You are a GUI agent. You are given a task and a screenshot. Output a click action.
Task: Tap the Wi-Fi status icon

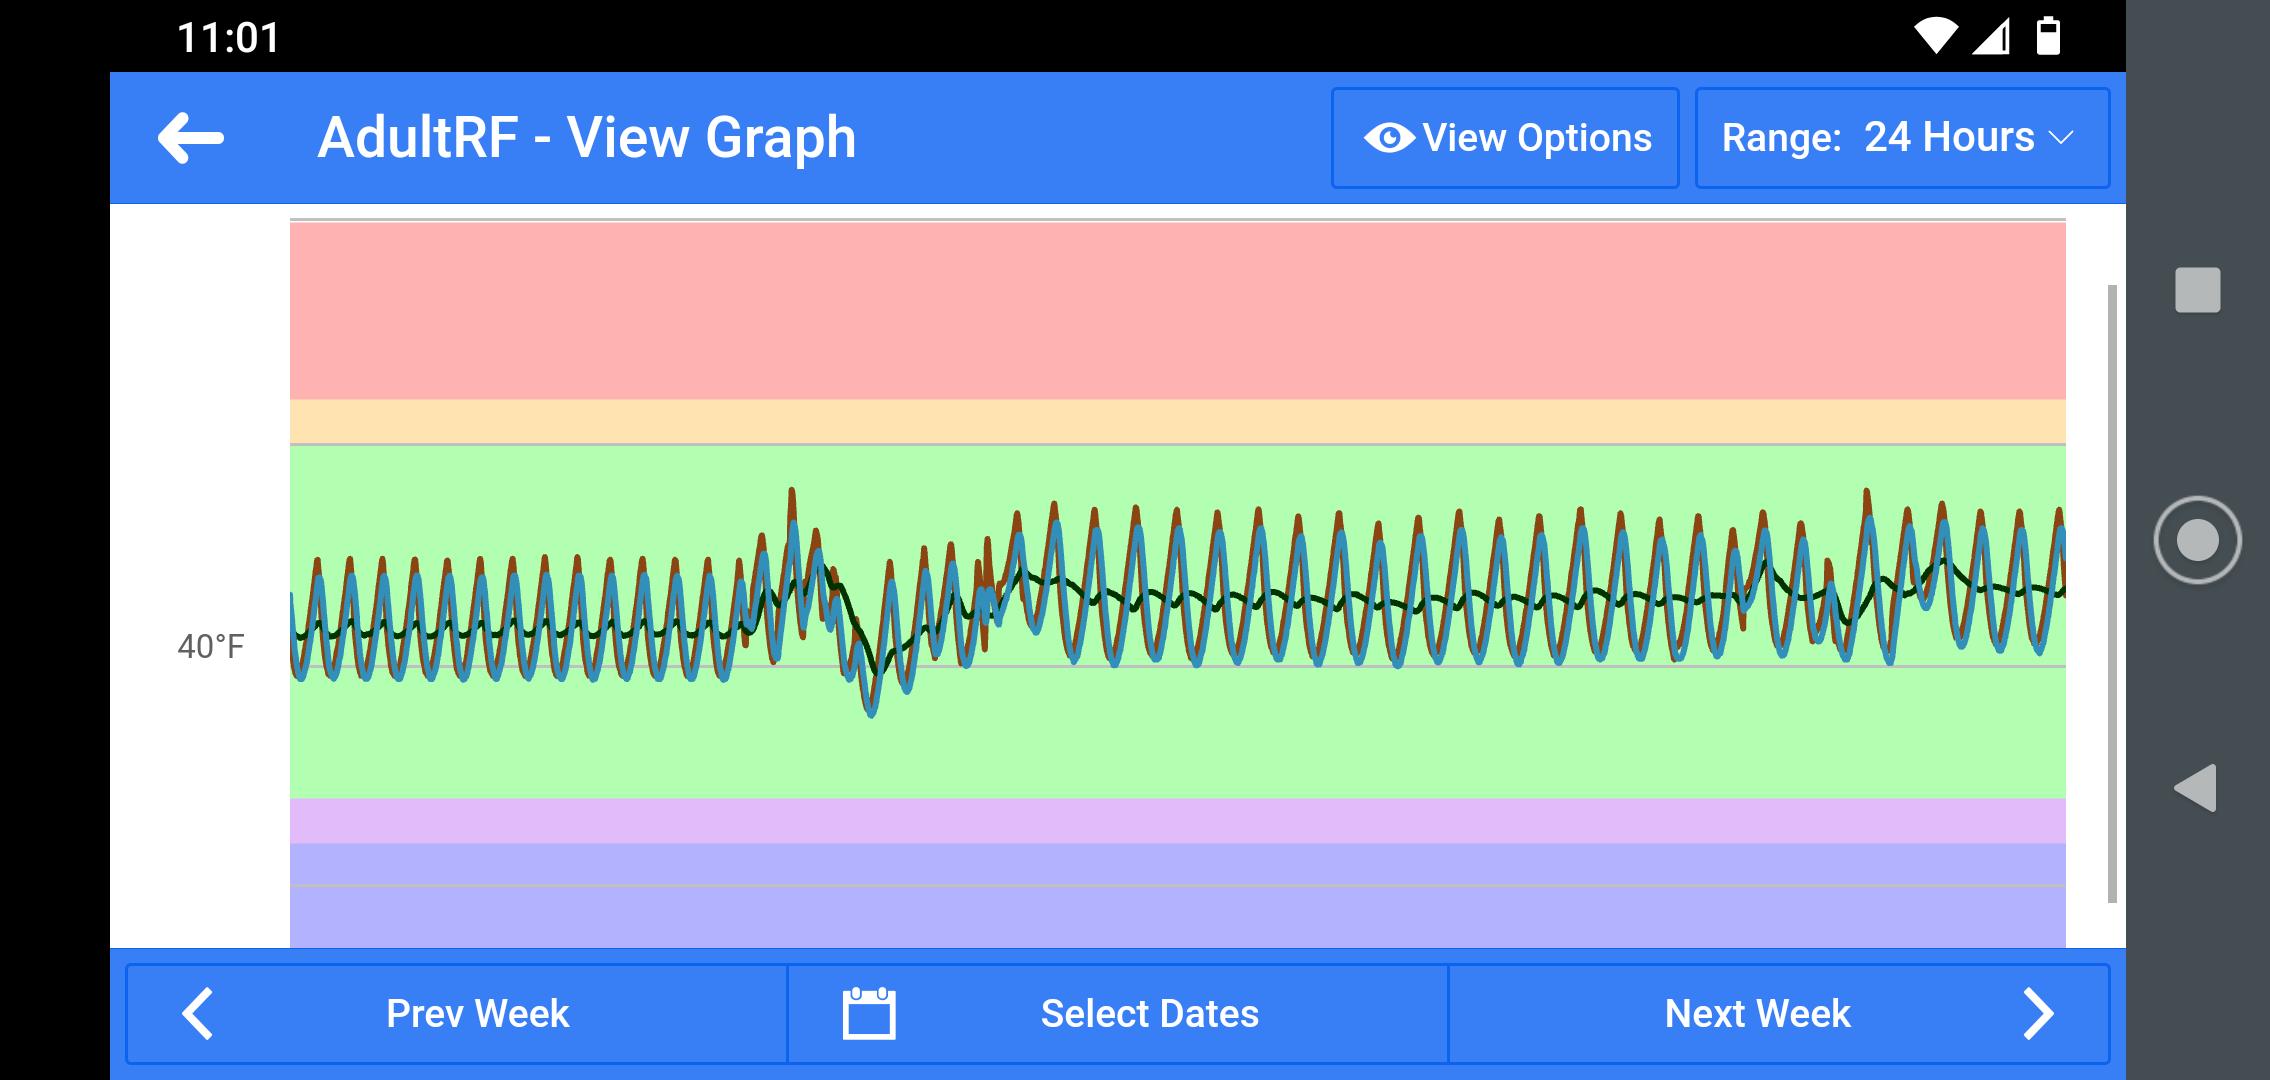(1935, 36)
